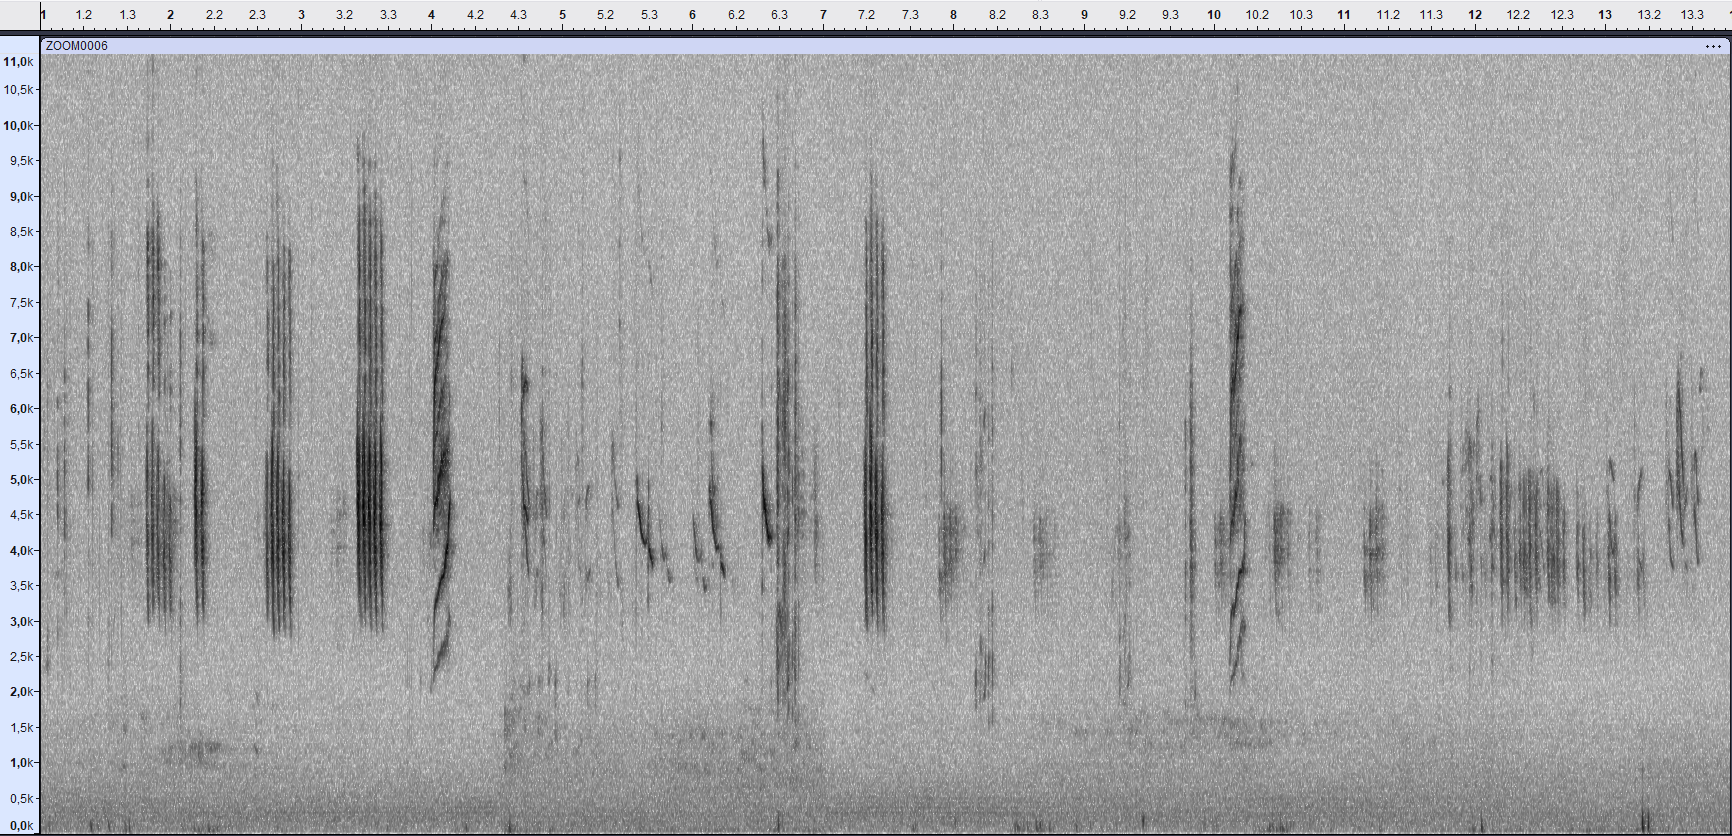Click the 12.3 label on the time ruler
This screenshot has width=1732, height=836.
pyautogui.click(x=1562, y=15)
